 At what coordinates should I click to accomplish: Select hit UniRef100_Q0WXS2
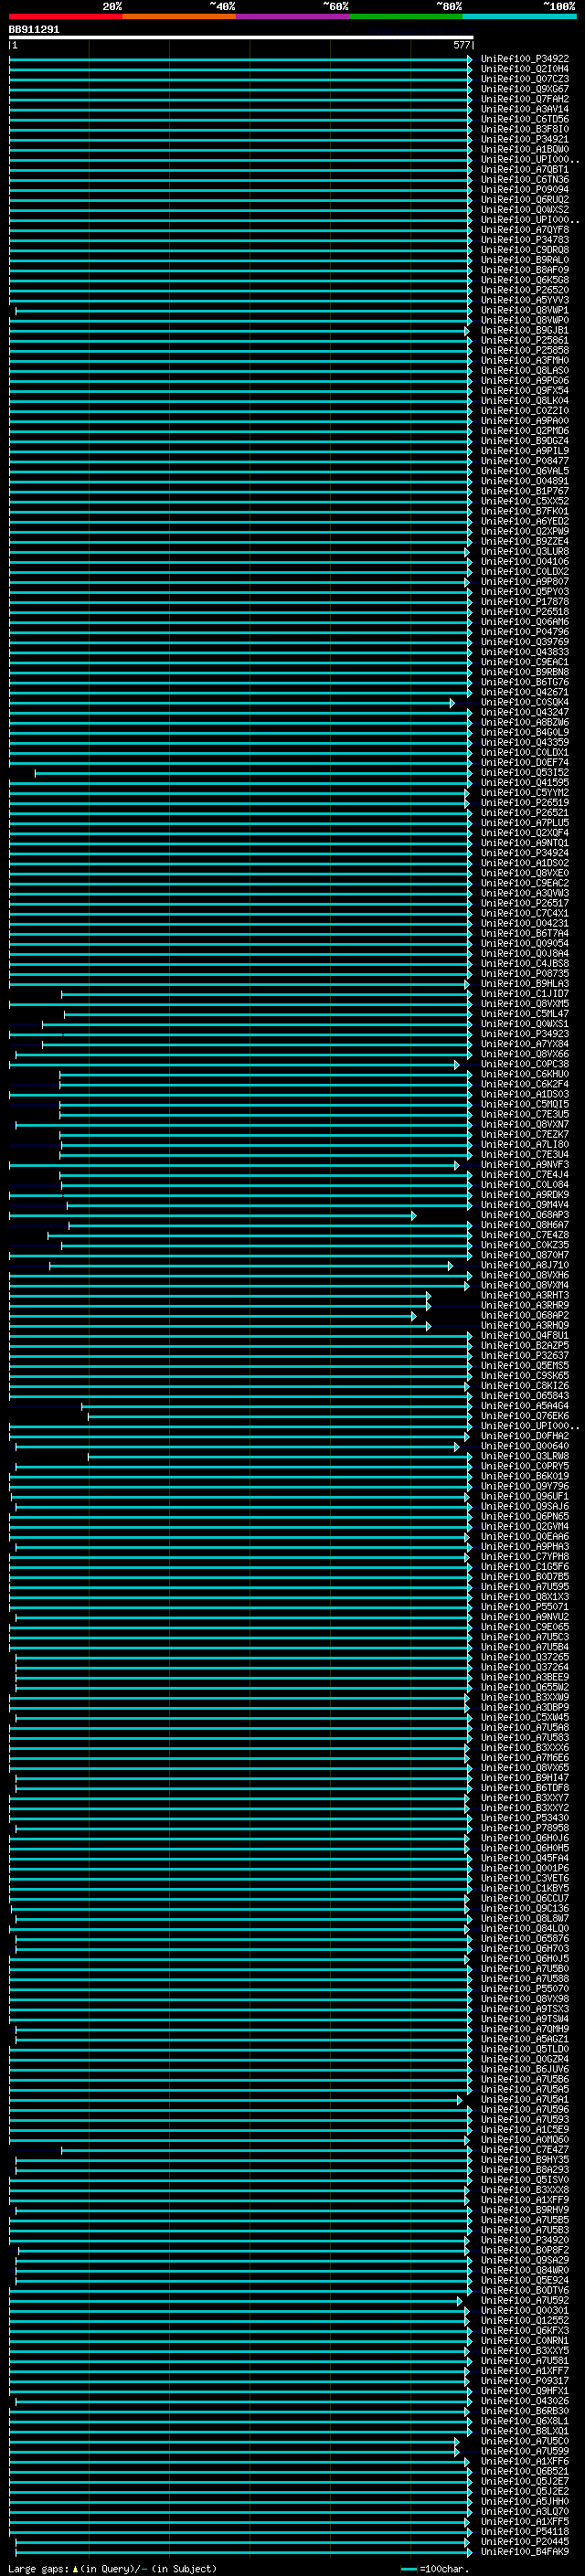(x=524, y=210)
